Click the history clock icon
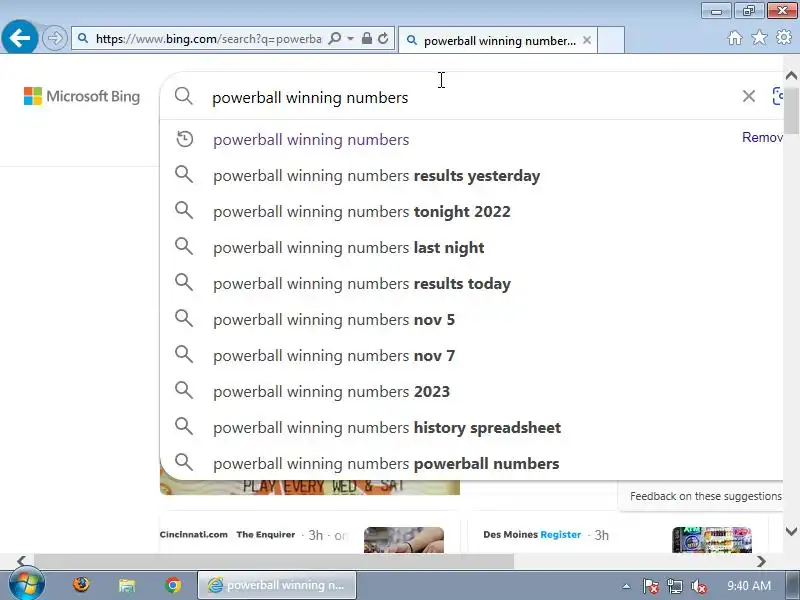 coord(184,139)
